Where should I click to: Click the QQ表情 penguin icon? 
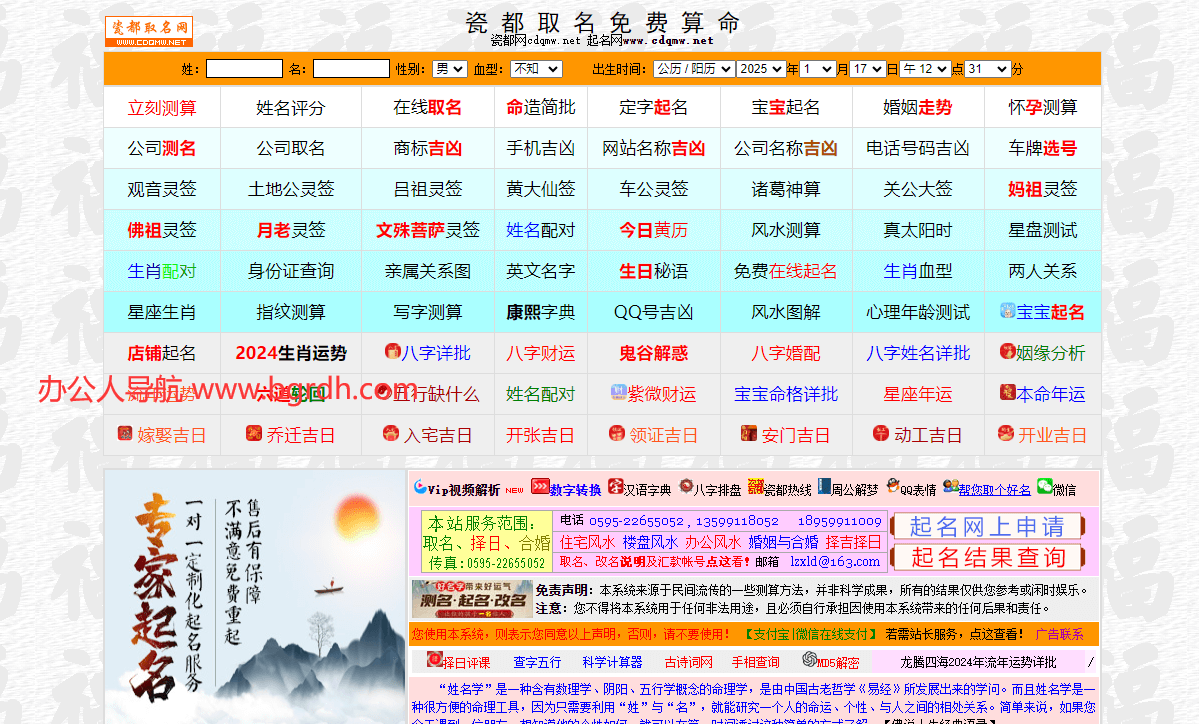point(891,487)
